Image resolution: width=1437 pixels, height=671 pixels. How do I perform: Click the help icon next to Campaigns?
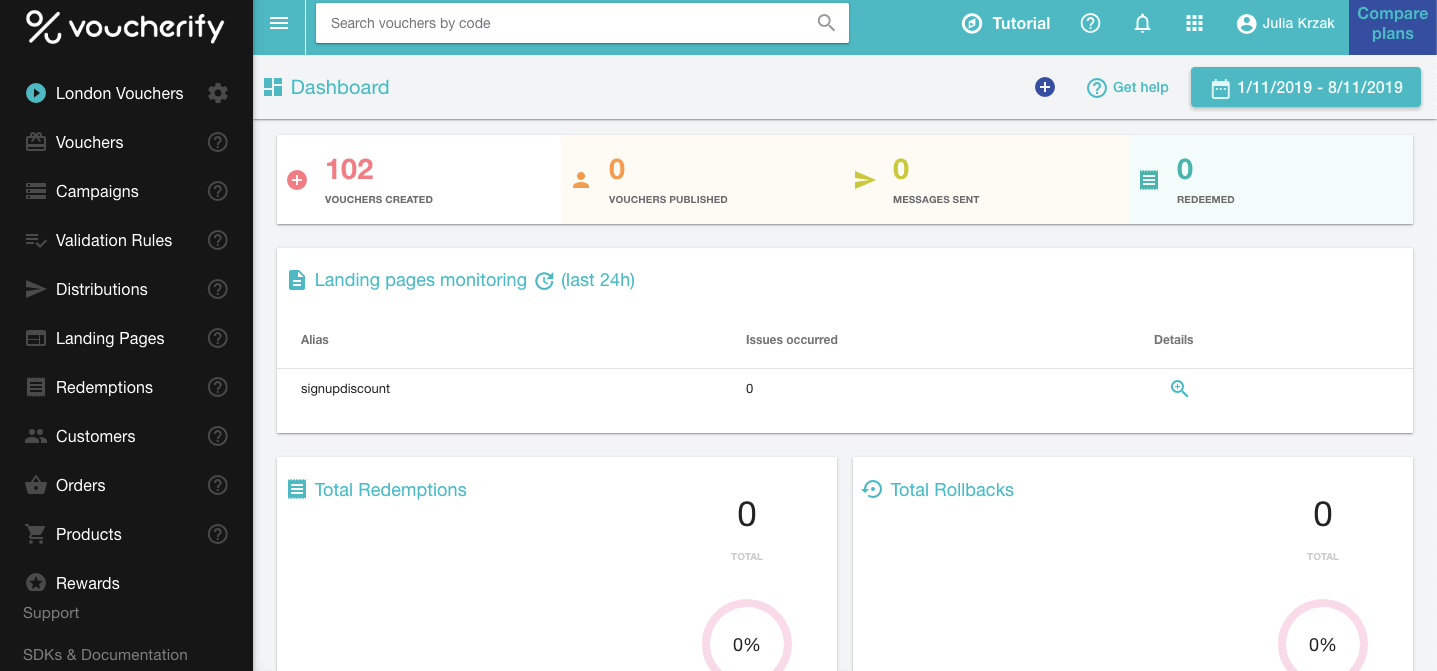click(x=217, y=191)
